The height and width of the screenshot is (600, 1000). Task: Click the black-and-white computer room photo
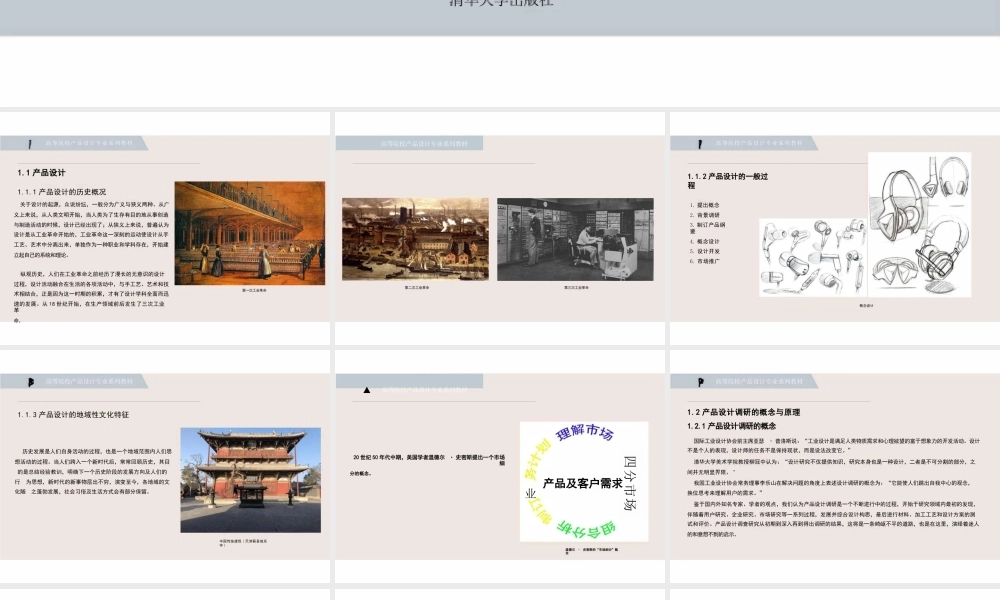tap(575, 239)
